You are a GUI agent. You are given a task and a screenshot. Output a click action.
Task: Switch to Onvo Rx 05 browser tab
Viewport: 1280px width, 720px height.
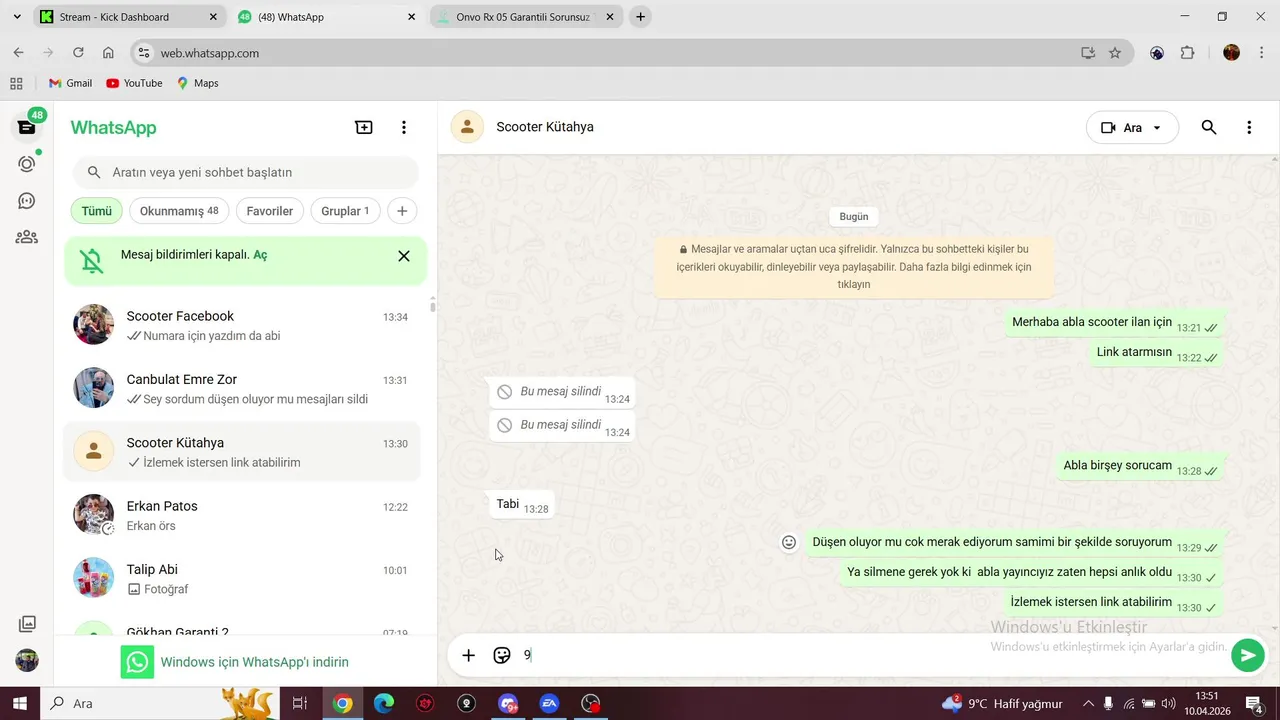(523, 17)
